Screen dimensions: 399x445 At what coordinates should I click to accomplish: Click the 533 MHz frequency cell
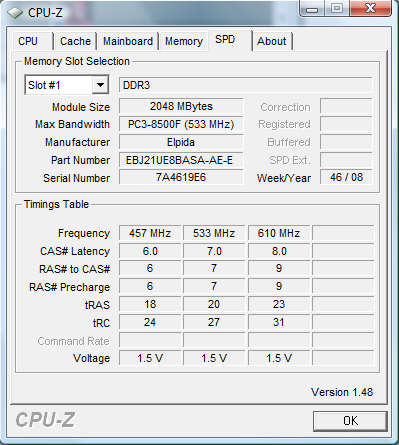click(x=214, y=233)
